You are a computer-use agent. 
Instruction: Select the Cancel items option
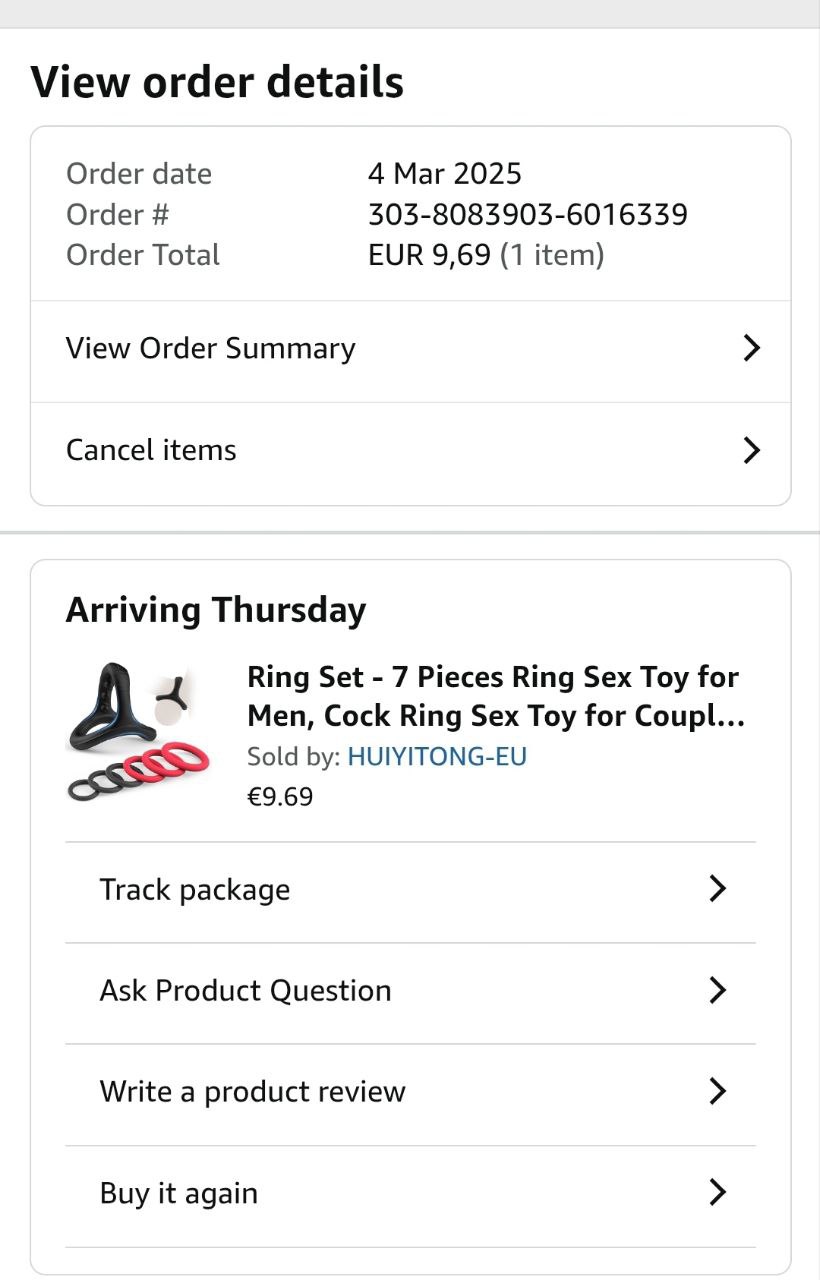click(151, 450)
